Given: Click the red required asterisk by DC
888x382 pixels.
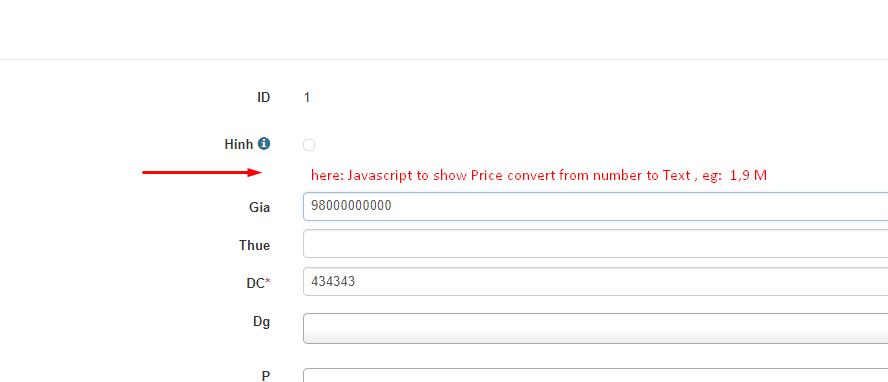Looking at the screenshot, I should click(x=268, y=281).
